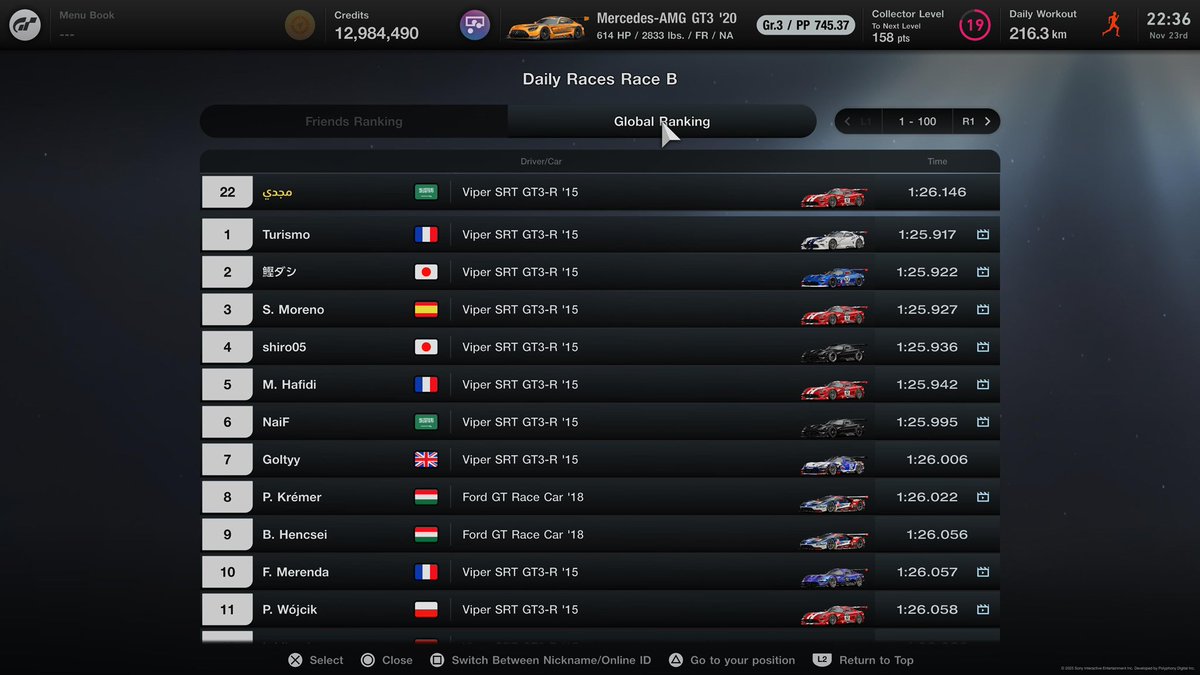Screen dimensions: 1200x675
Task: View replay icon for Turismo's time
Action: (x=982, y=235)
